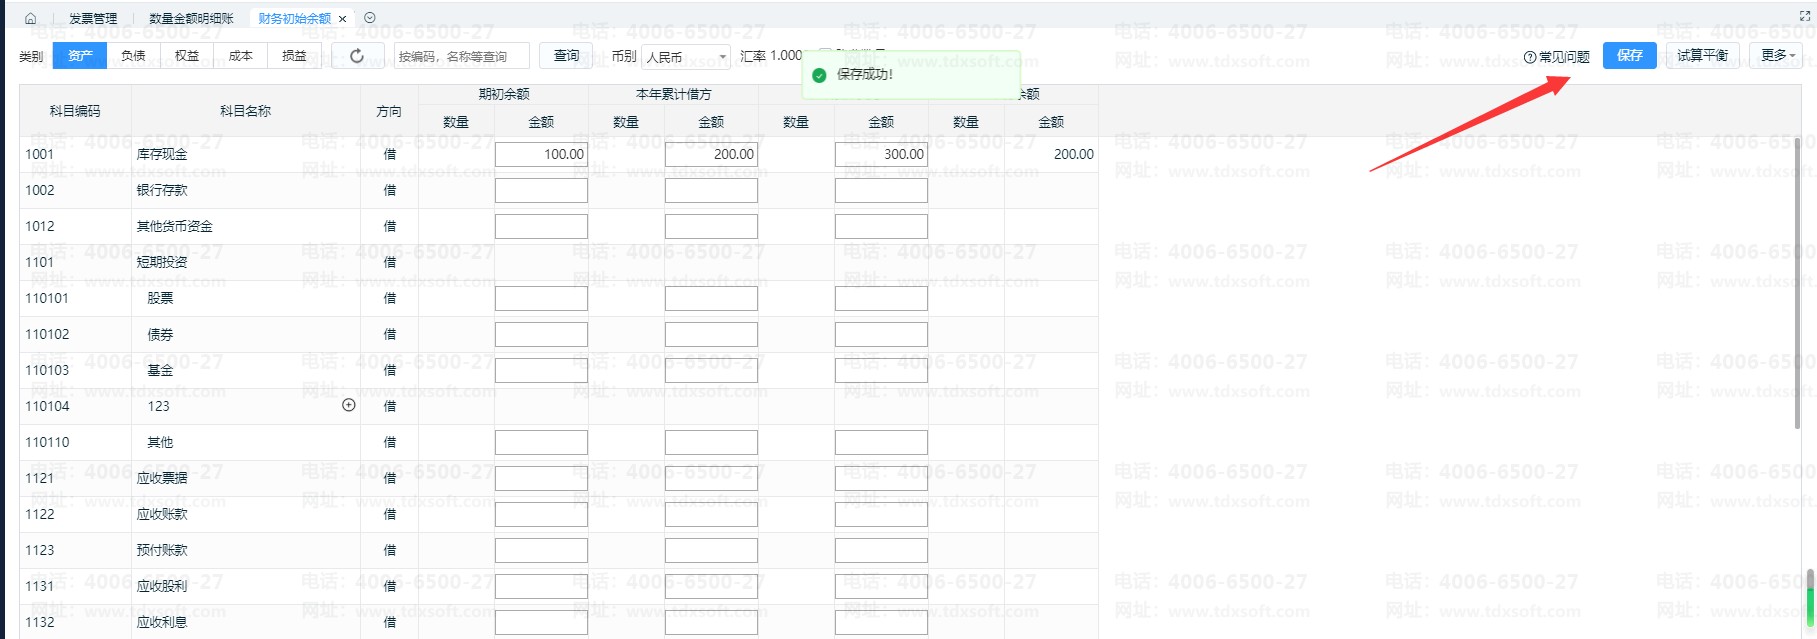1817x639 pixels.
Task: Click the fullscreen expand icon
Action: [x=1805, y=18]
